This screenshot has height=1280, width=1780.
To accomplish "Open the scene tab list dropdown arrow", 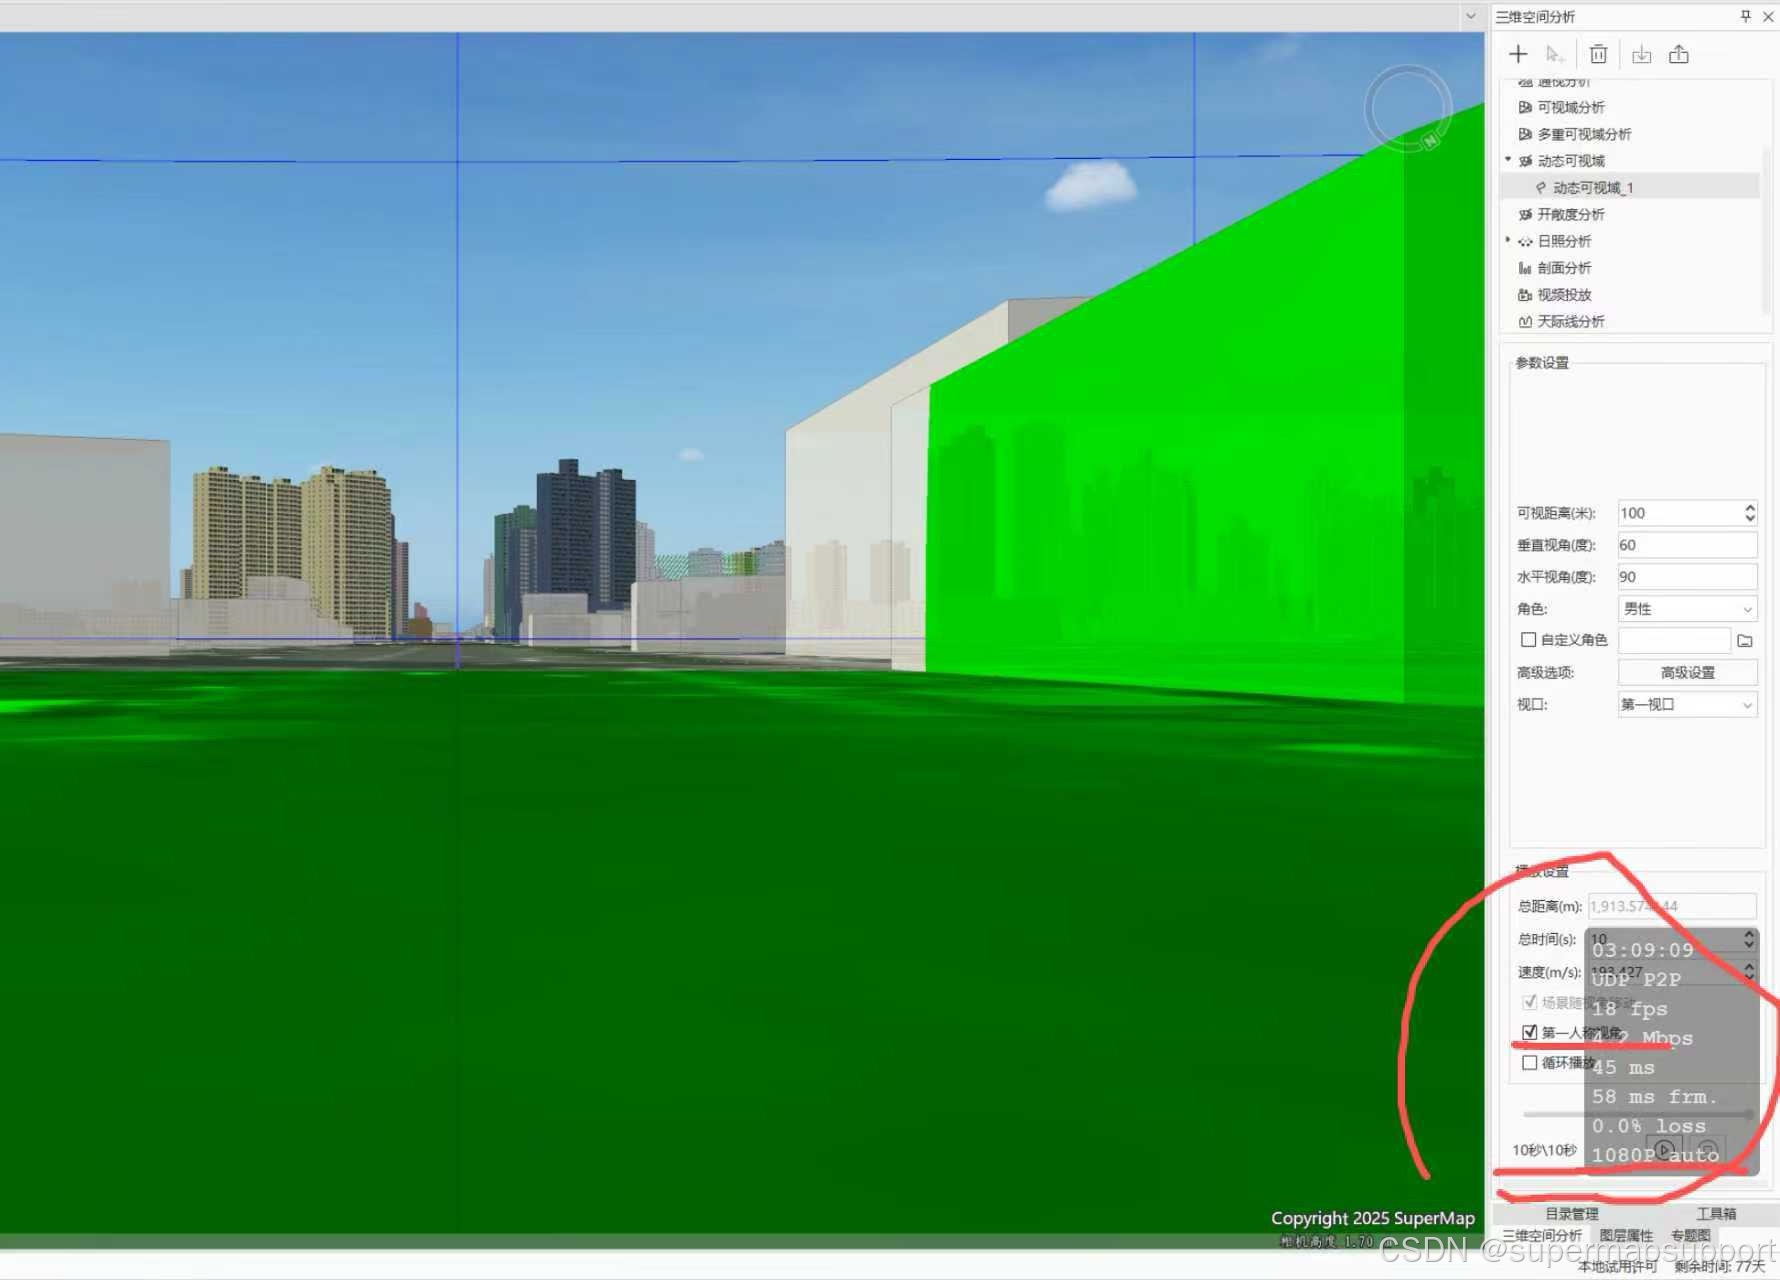I will [1470, 16].
